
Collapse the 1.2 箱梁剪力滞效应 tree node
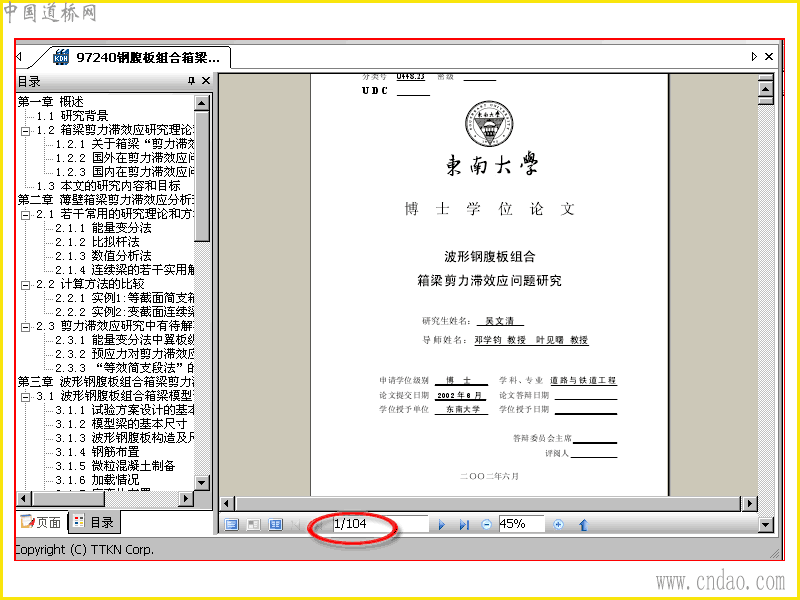[25, 131]
